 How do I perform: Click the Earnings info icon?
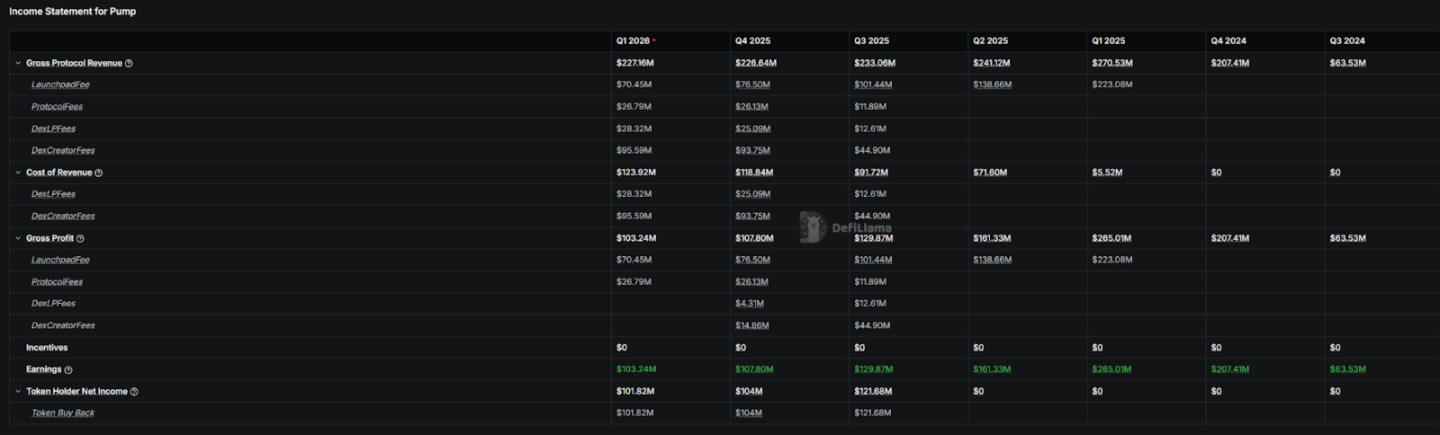(x=68, y=370)
